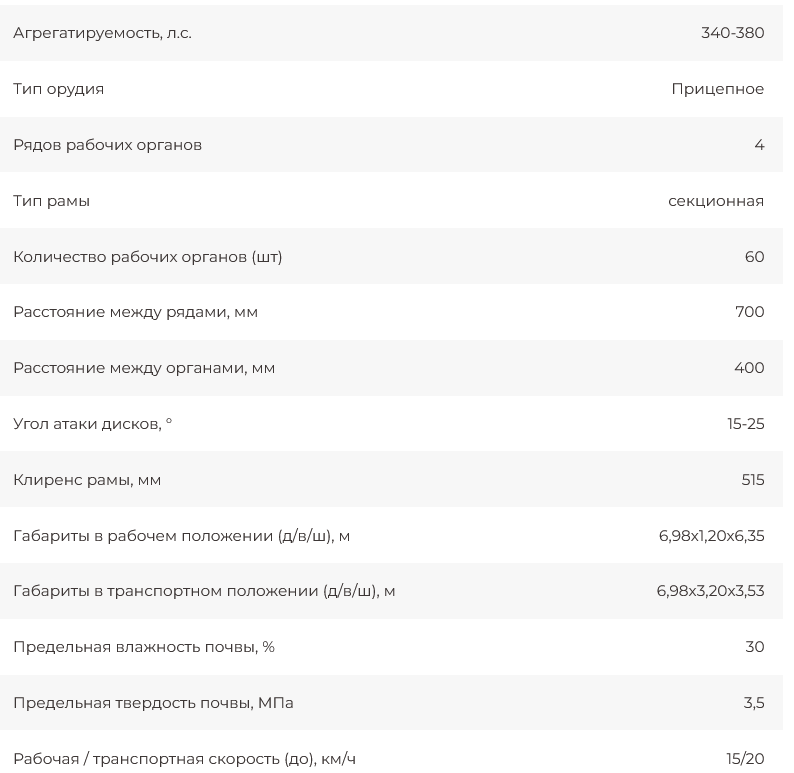
Task: Click the 15-25 disc angle value
Action: coord(745,424)
